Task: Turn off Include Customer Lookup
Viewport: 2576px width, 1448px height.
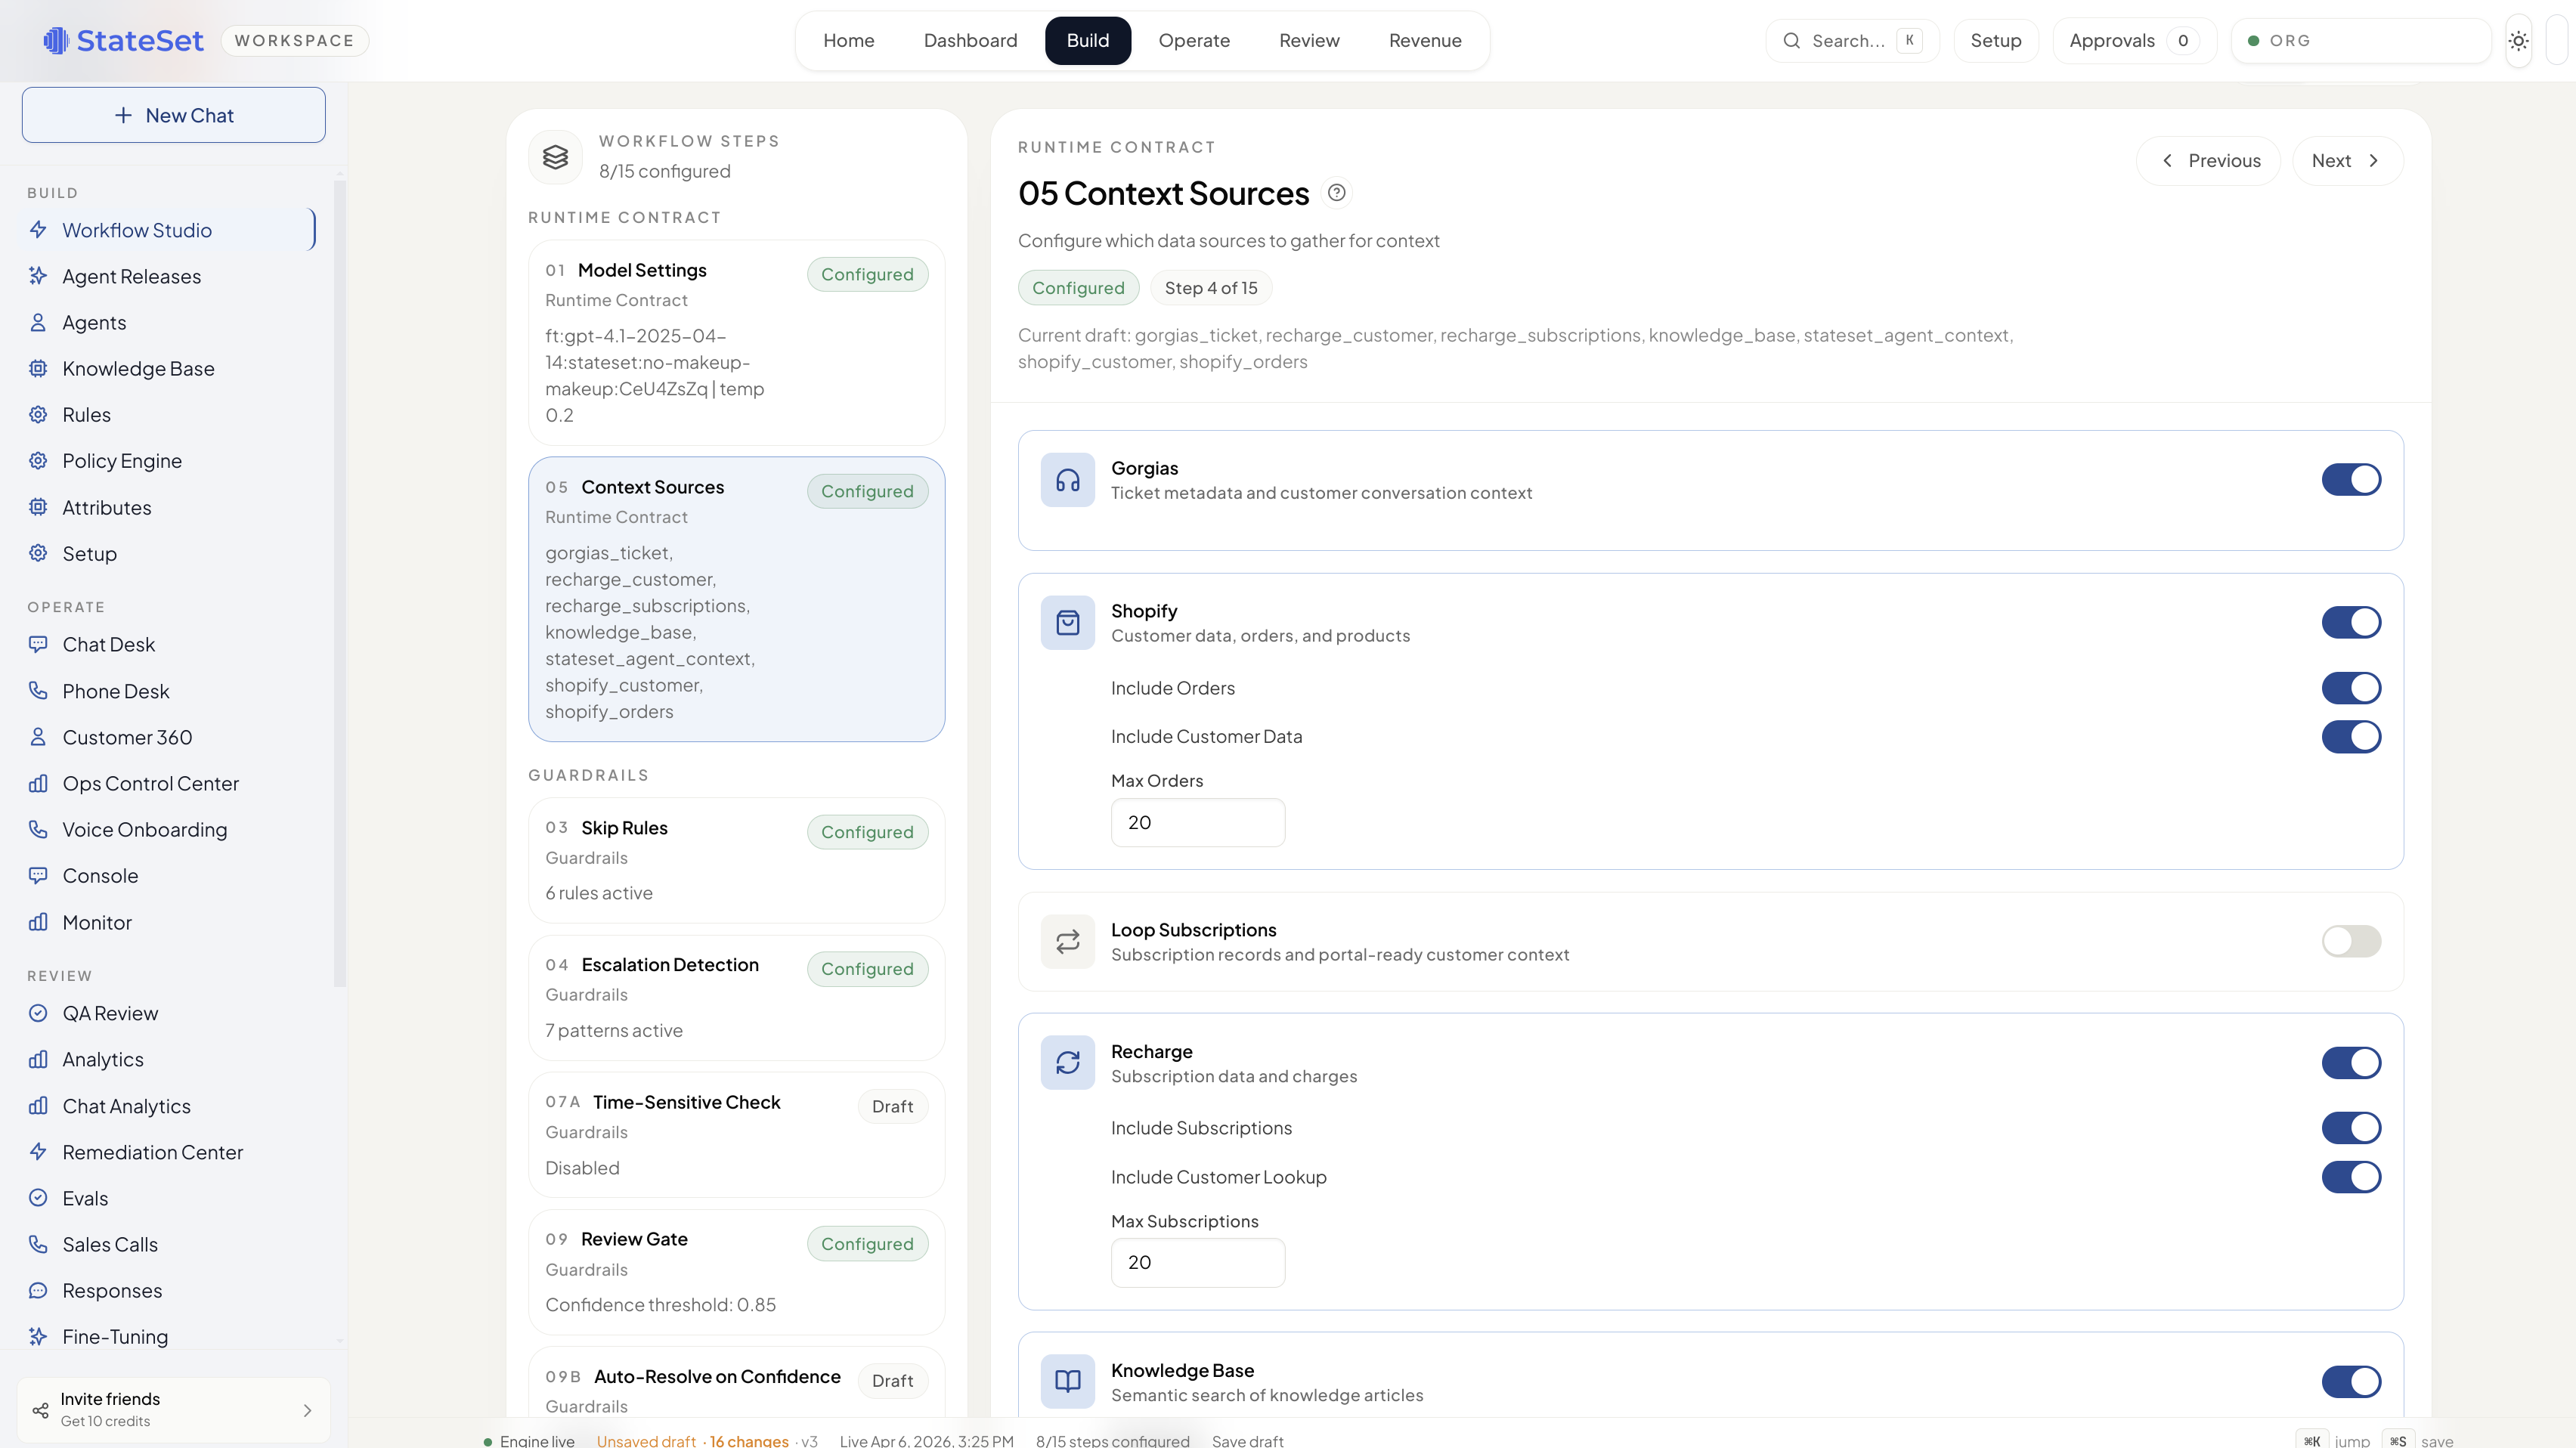Action: [2351, 1177]
